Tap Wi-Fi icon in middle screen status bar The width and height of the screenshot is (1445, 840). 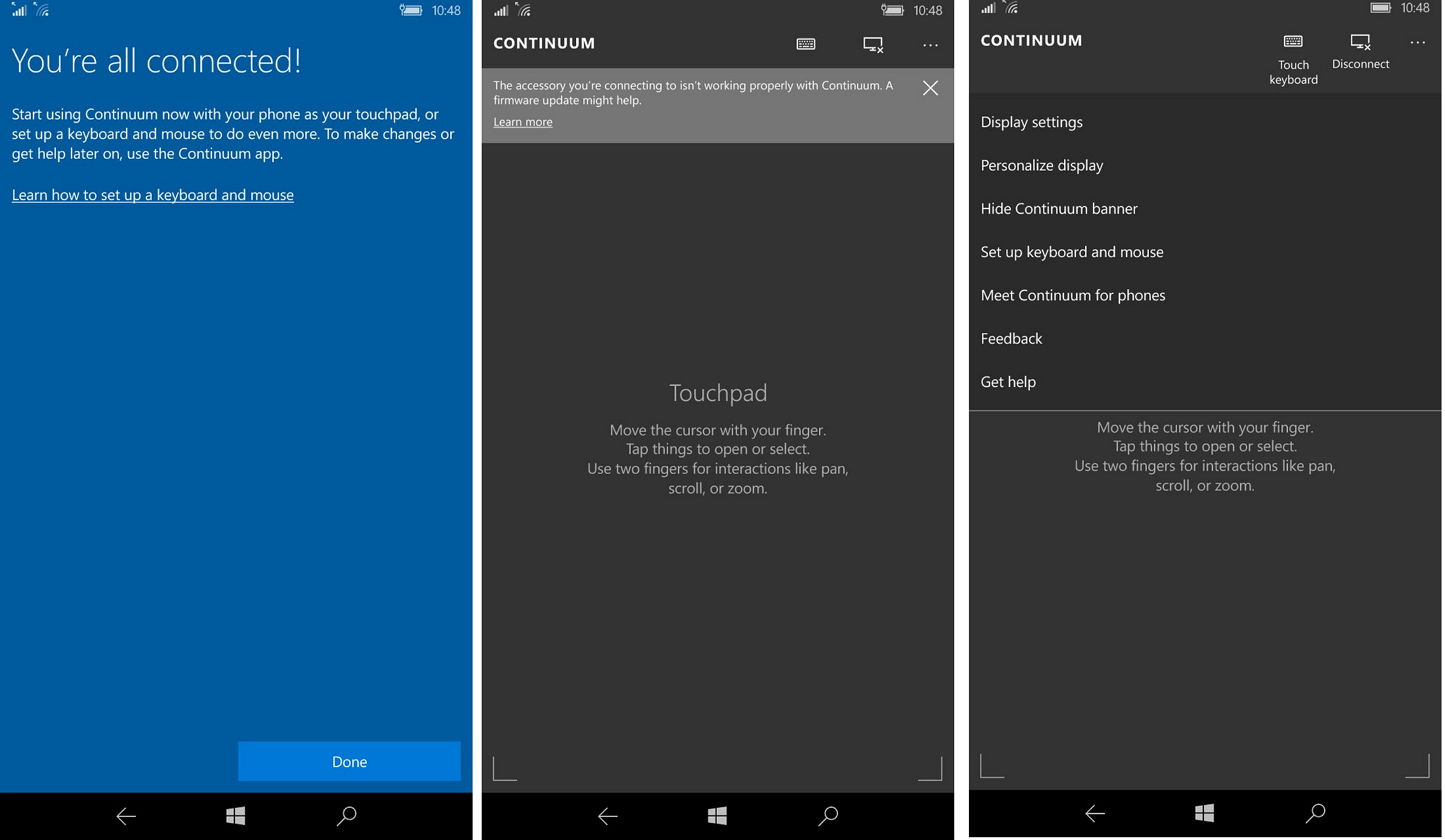(524, 10)
